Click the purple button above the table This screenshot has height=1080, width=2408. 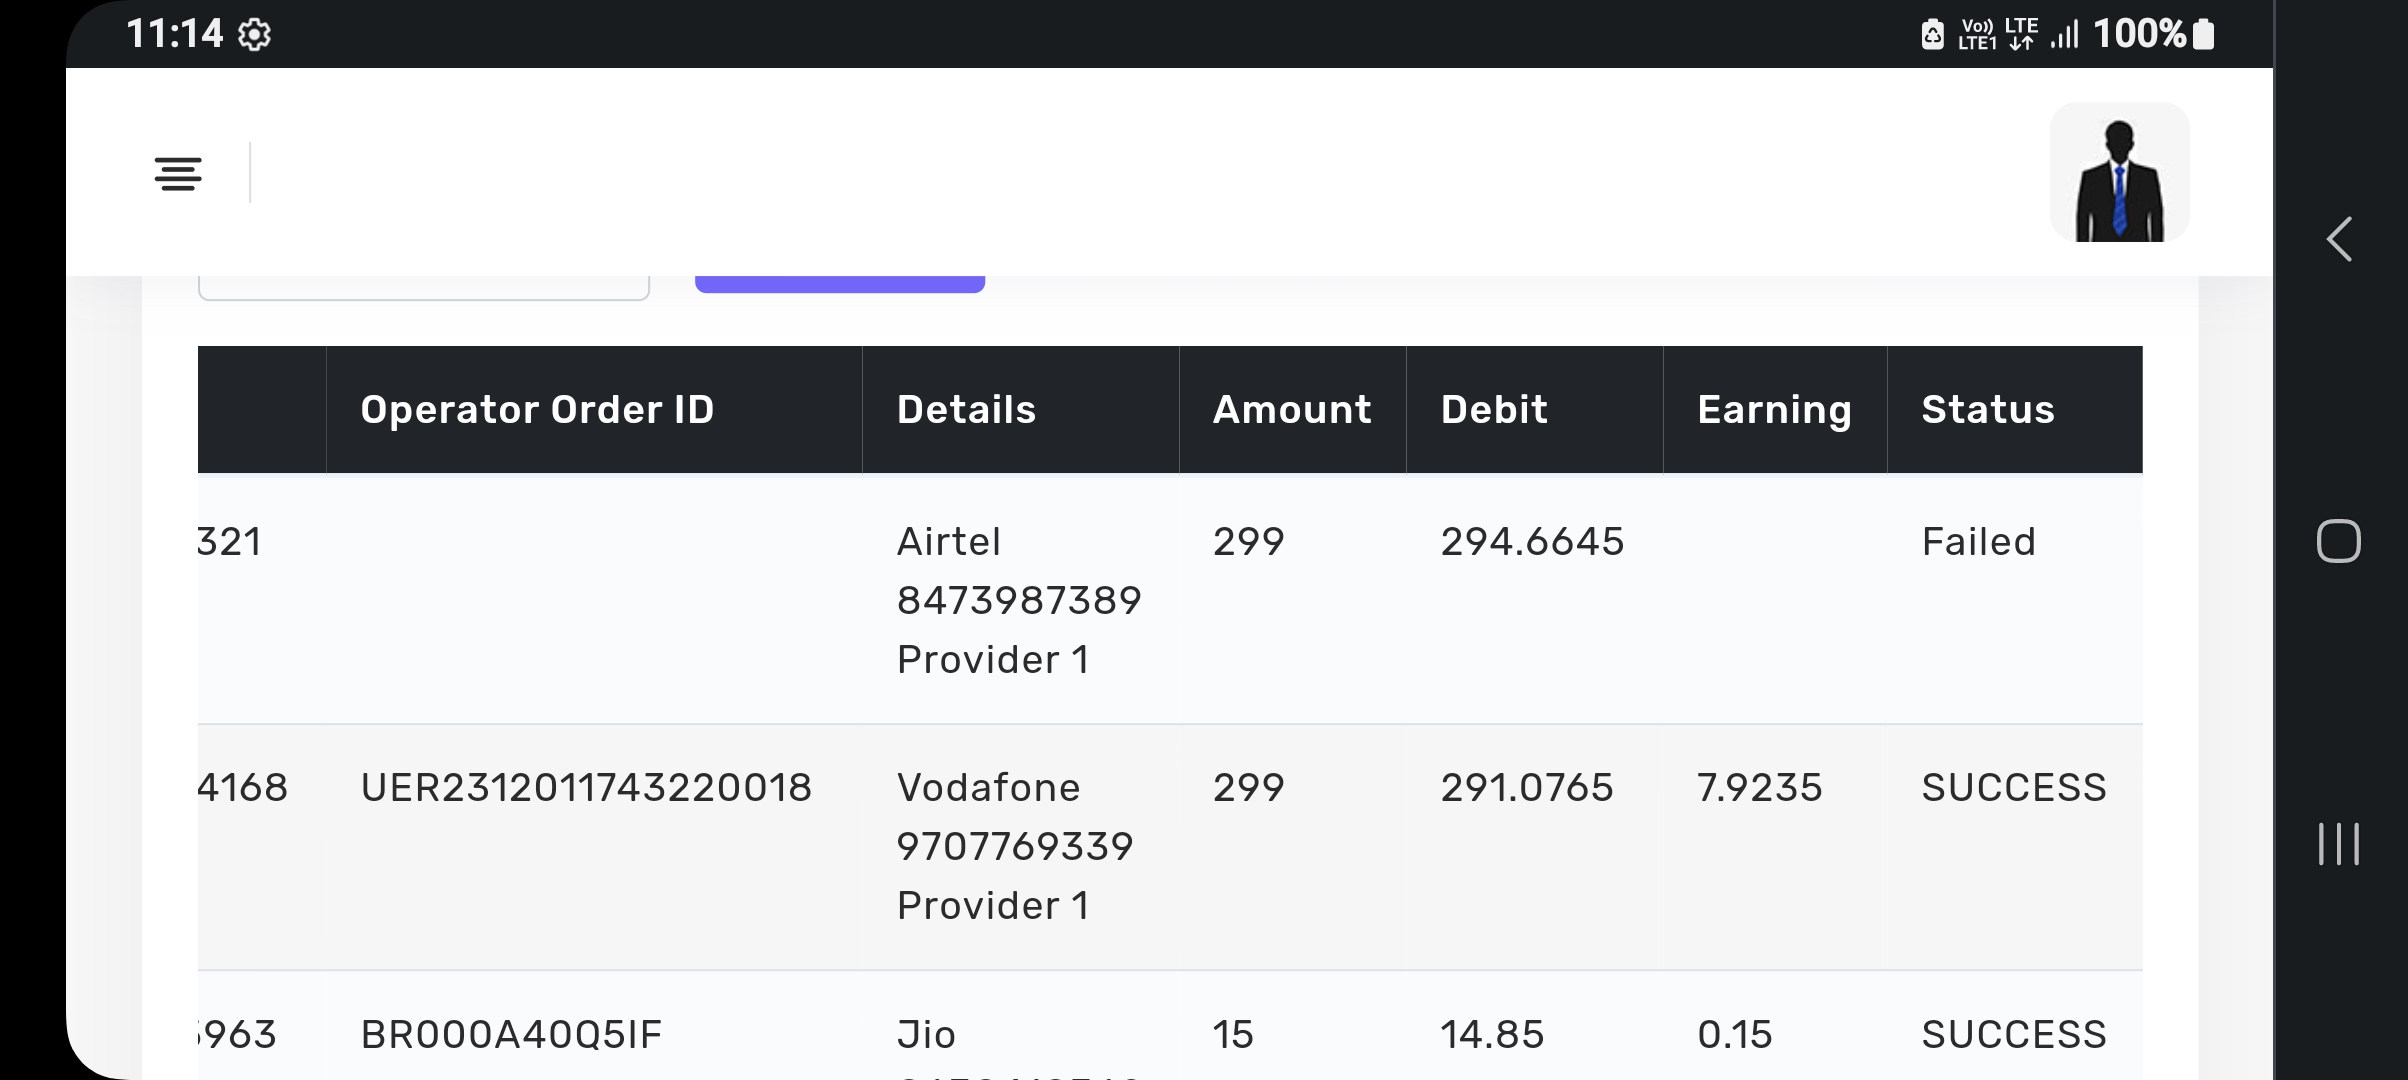(840, 284)
